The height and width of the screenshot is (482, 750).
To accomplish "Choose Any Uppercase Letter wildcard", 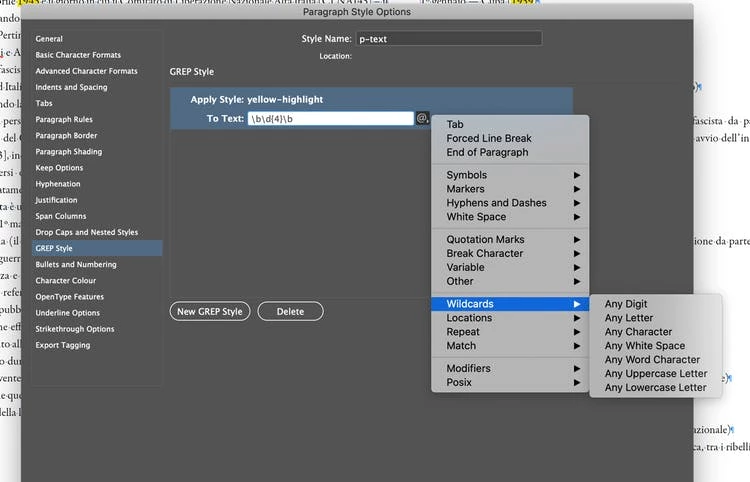I will 655,373.
